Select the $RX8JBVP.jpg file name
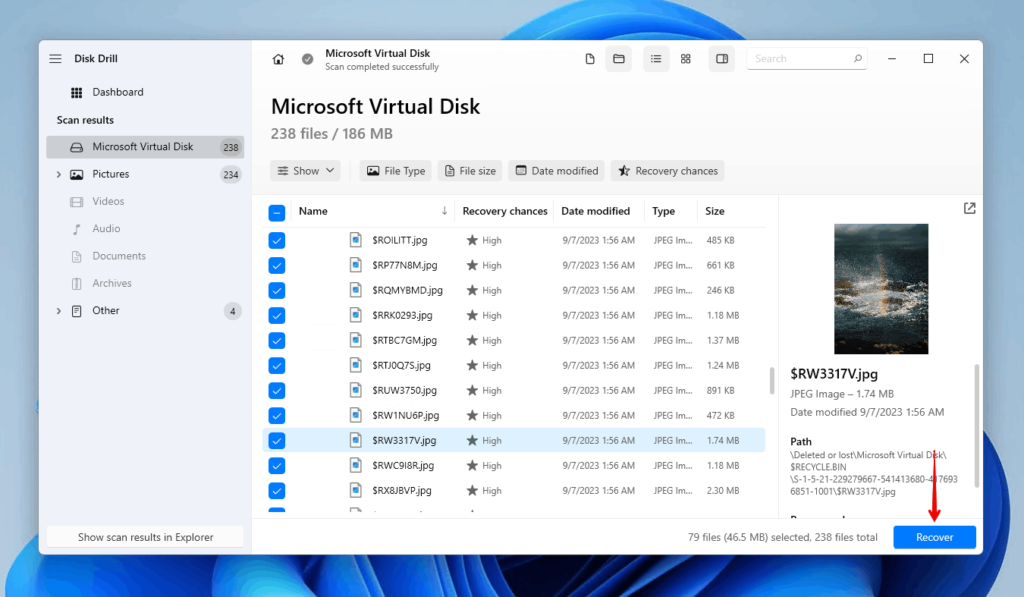 coord(402,491)
